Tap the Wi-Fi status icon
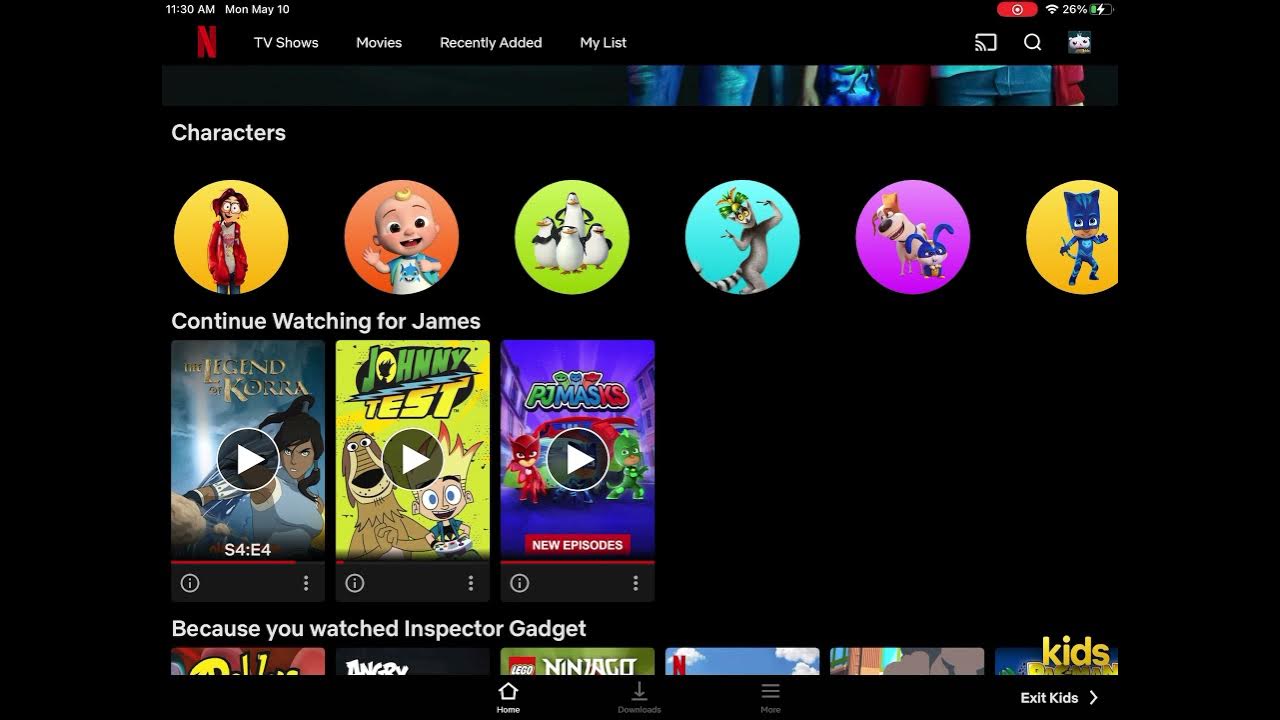 1051,9
